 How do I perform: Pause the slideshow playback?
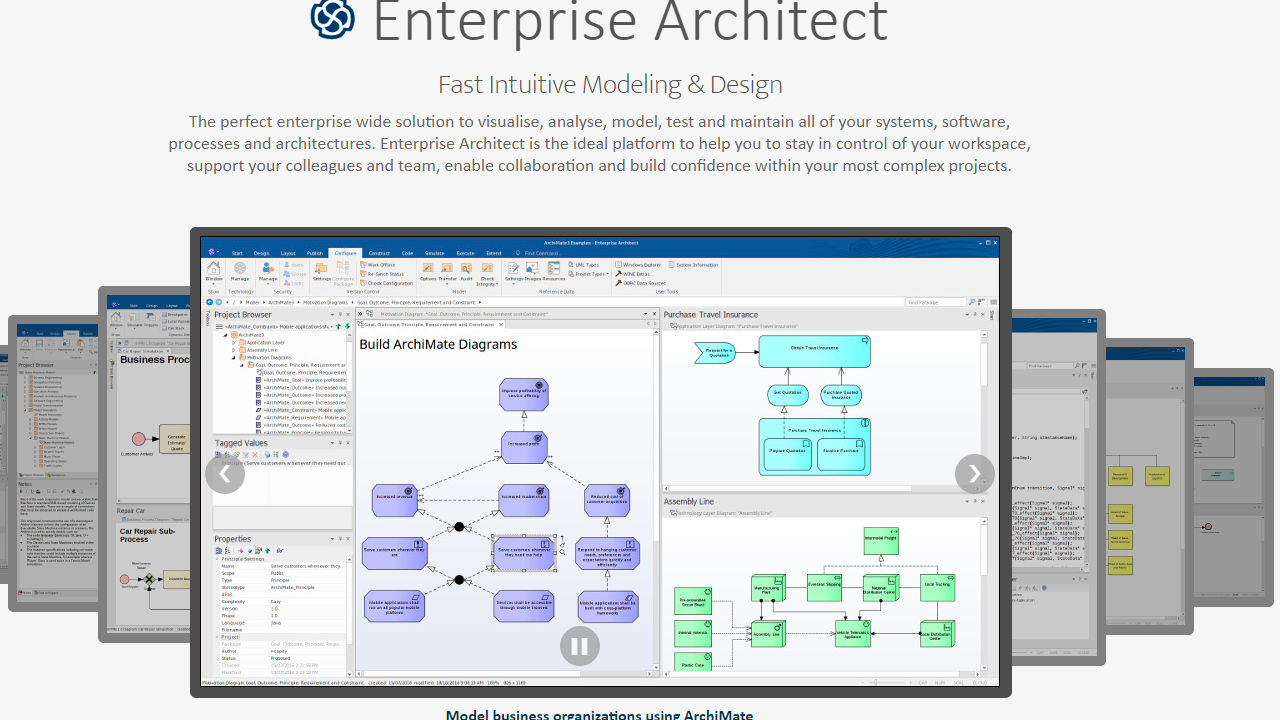[579, 646]
